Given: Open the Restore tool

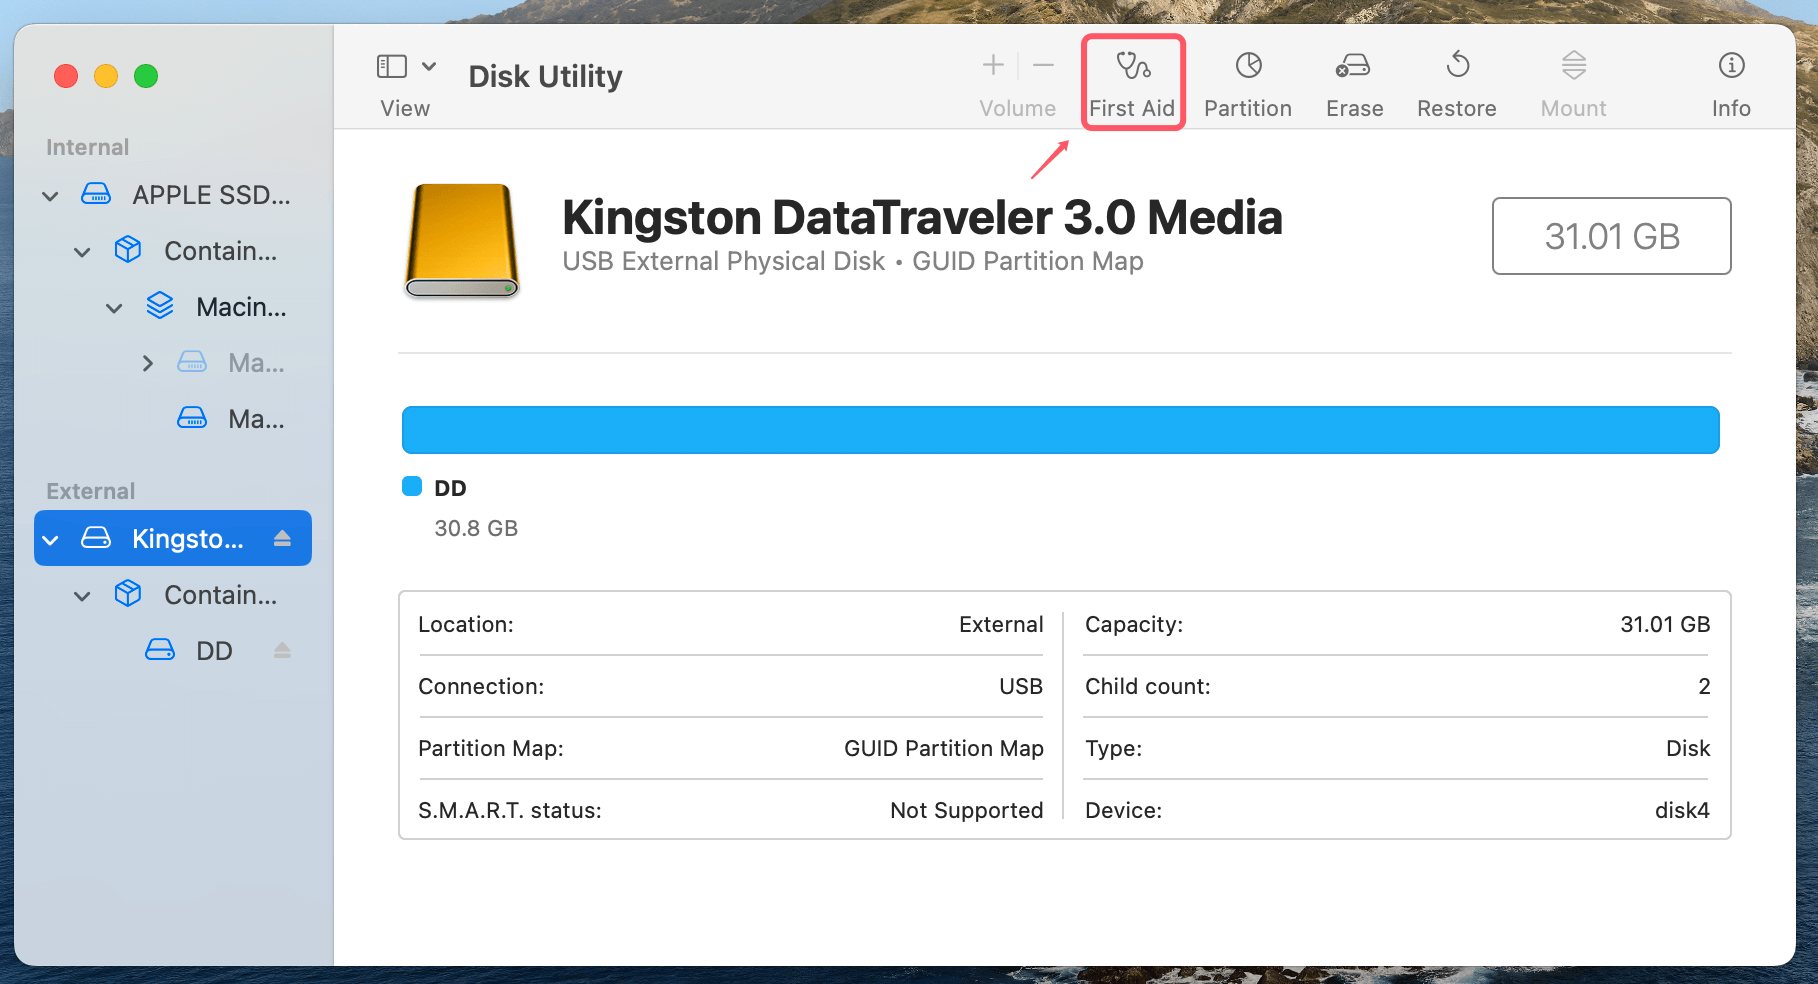Looking at the screenshot, I should [x=1456, y=82].
